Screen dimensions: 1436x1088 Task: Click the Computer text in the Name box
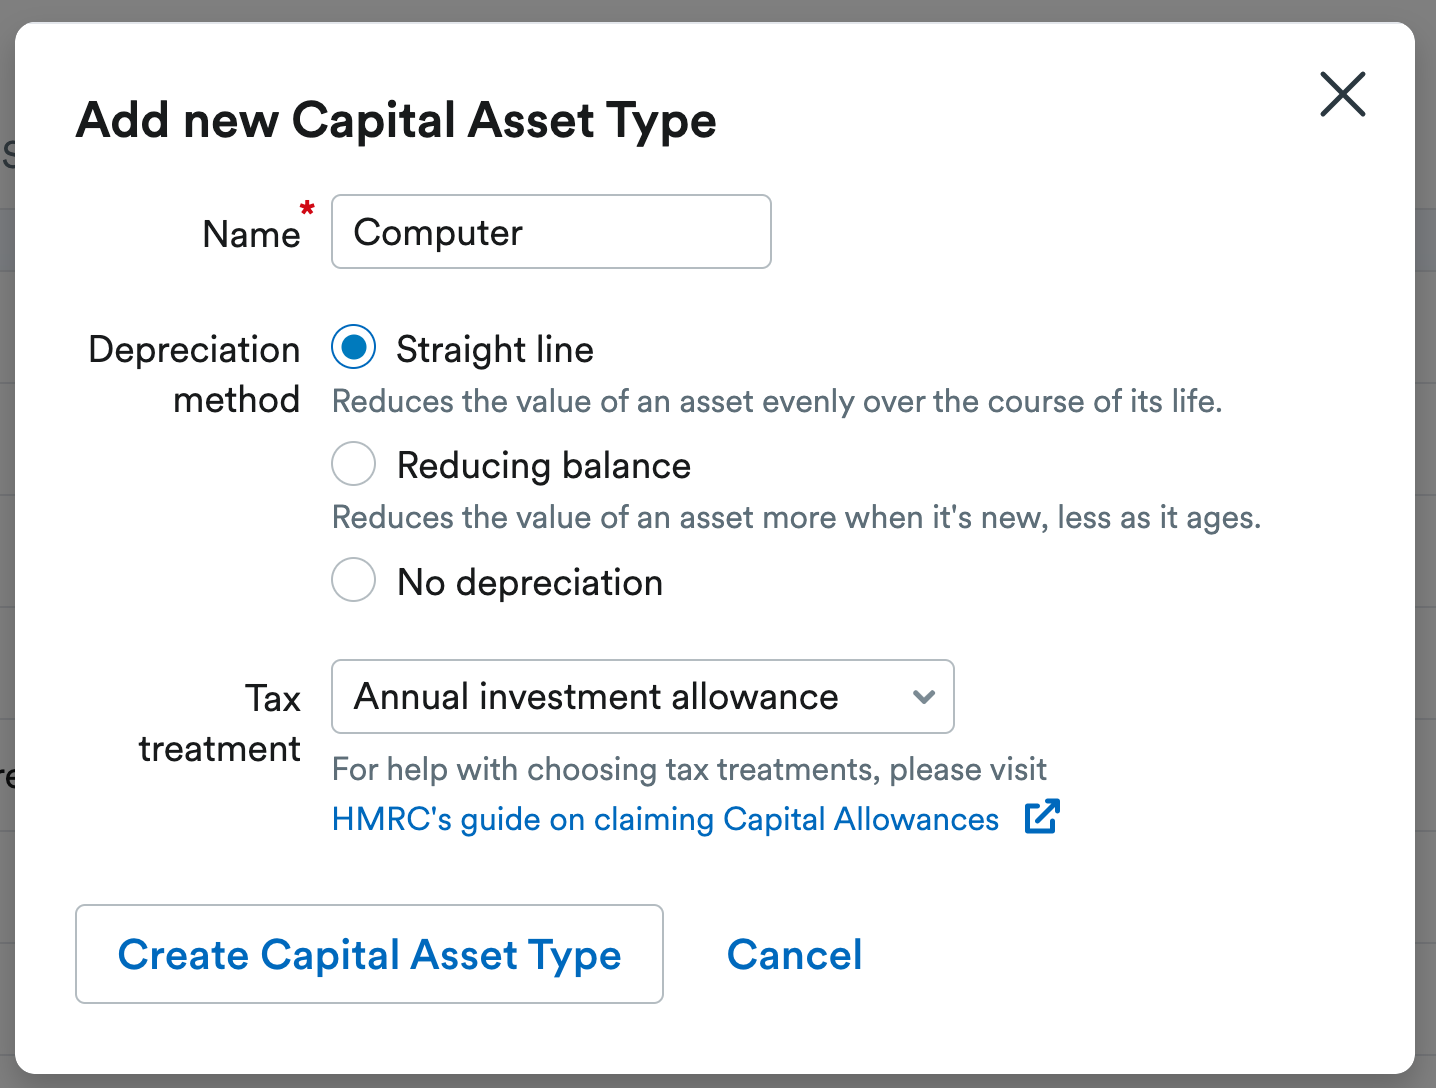coord(438,231)
